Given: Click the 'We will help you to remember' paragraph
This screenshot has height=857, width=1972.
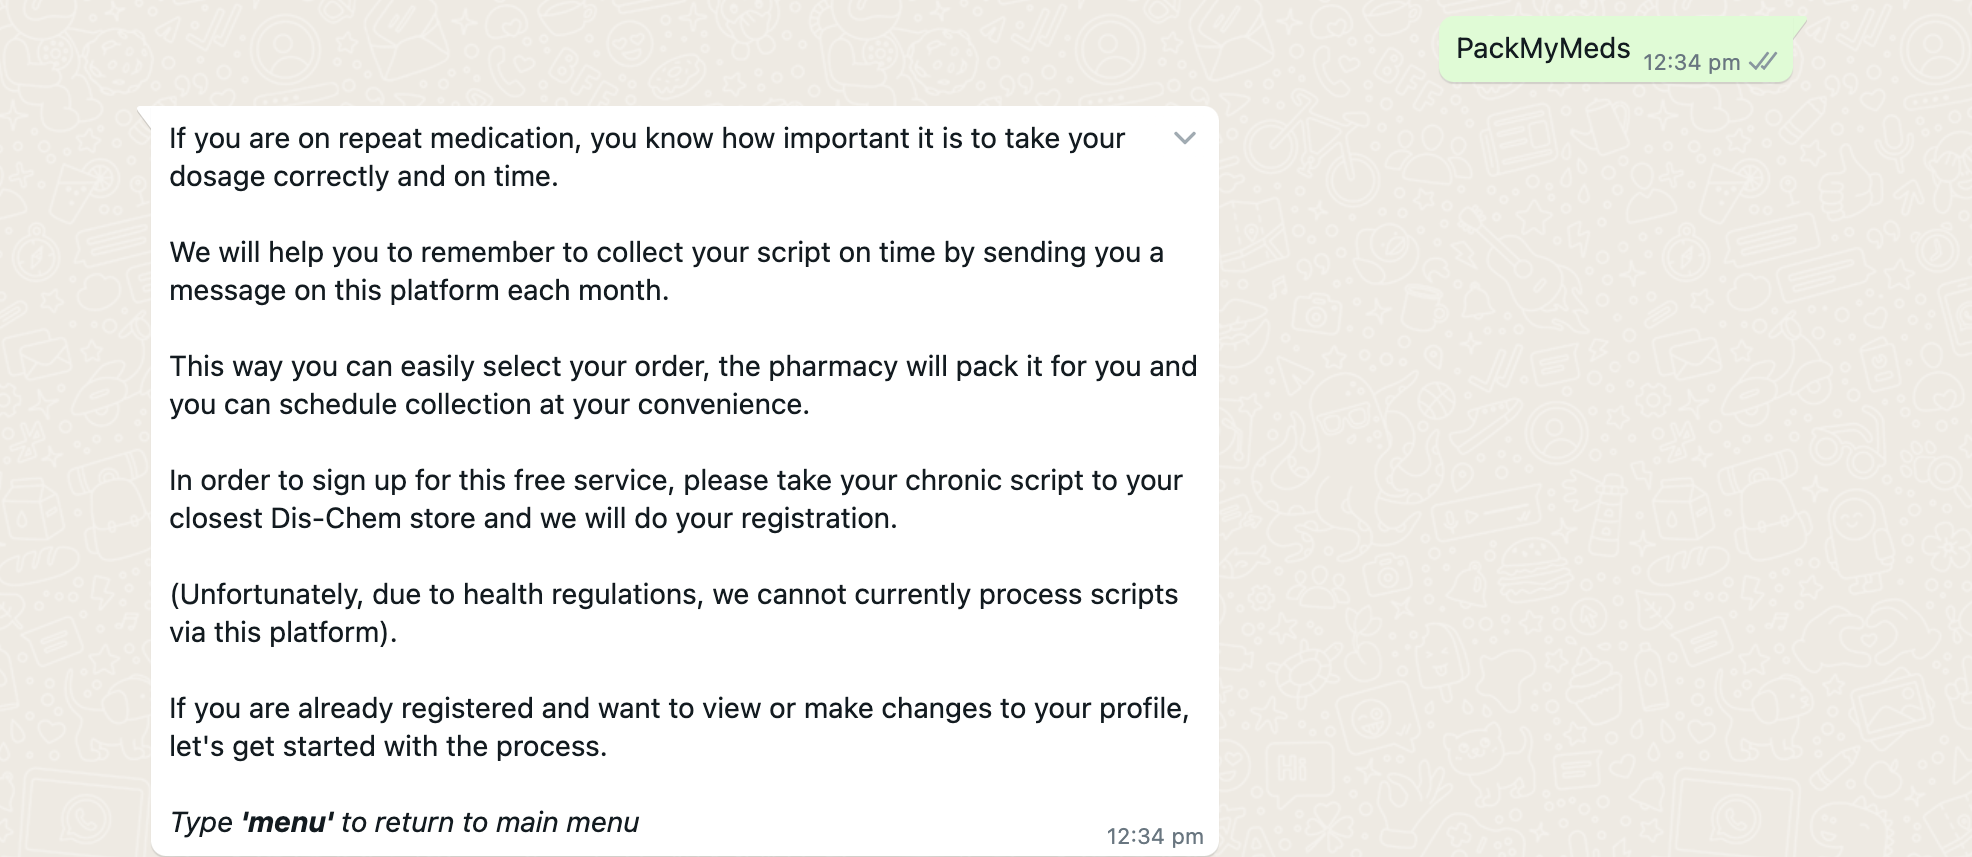Looking at the screenshot, I should click(666, 271).
